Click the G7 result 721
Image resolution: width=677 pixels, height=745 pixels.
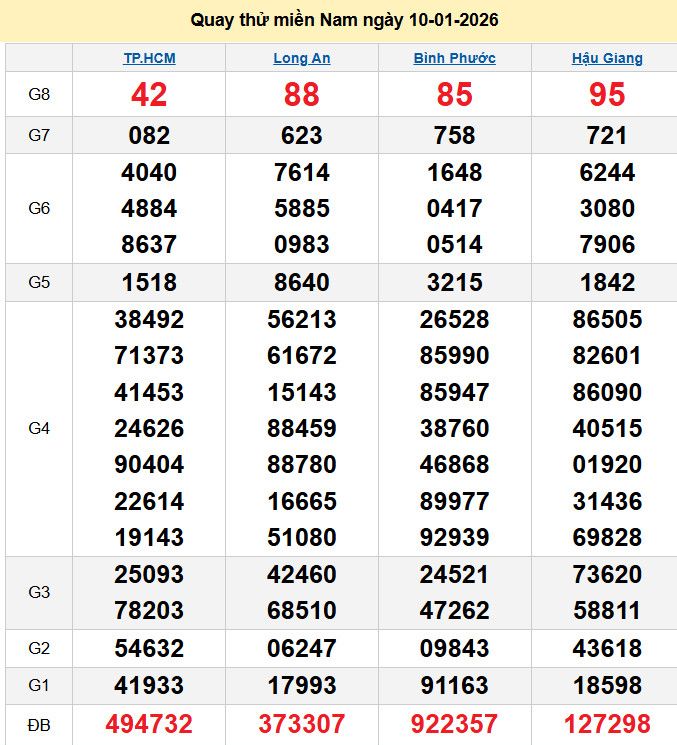[607, 135]
